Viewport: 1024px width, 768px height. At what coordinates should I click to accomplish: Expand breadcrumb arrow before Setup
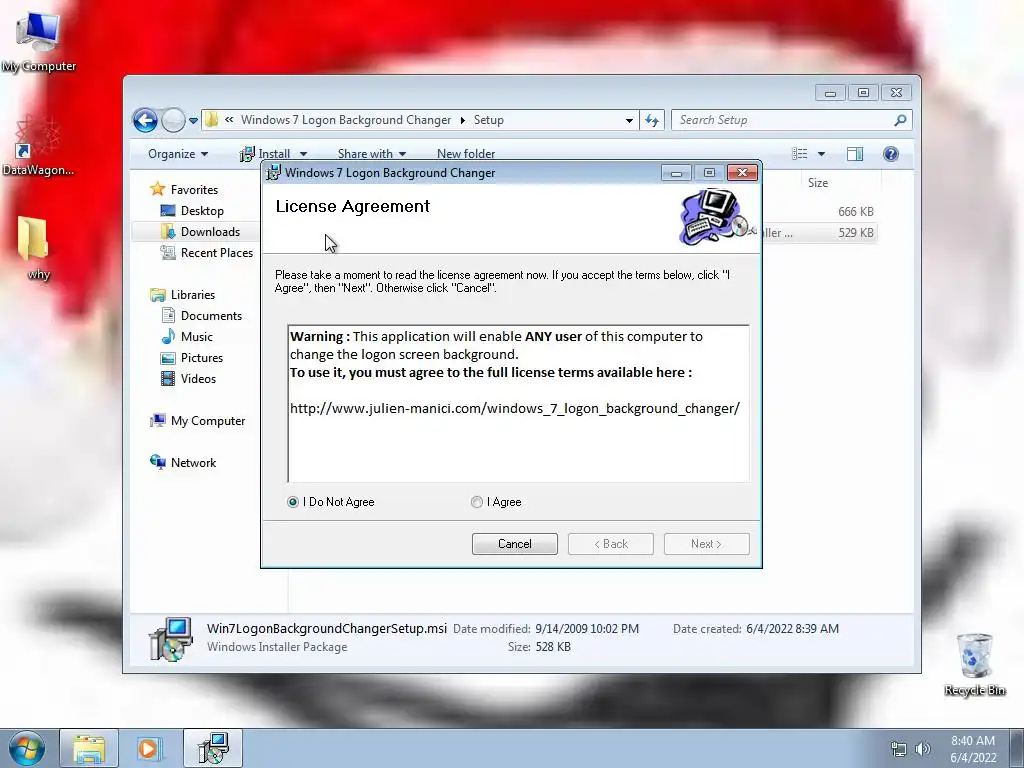pos(462,120)
